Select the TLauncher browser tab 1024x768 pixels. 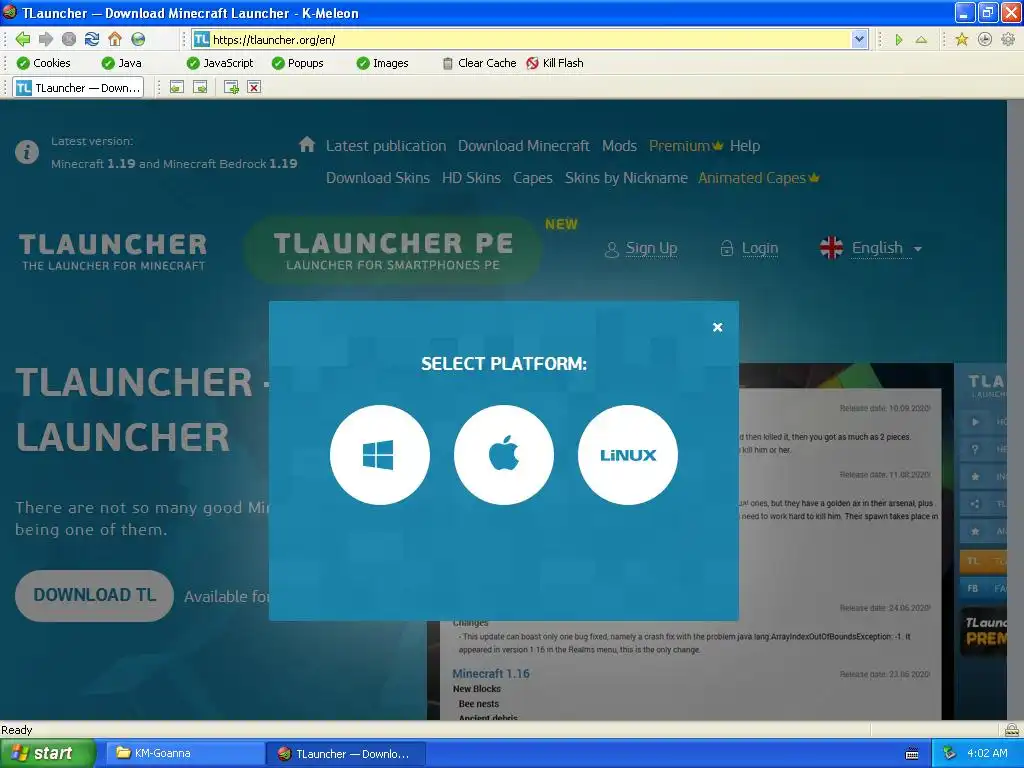coord(78,88)
